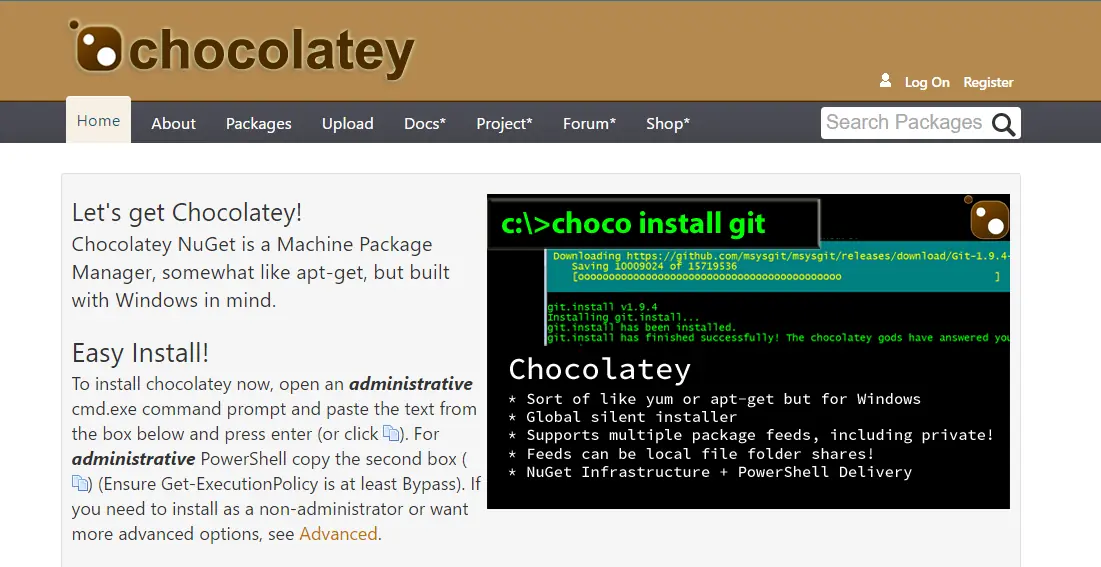Image resolution: width=1101 pixels, height=567 pixels.
Task: Open the Project* menu item
Action: click(504, 124)
